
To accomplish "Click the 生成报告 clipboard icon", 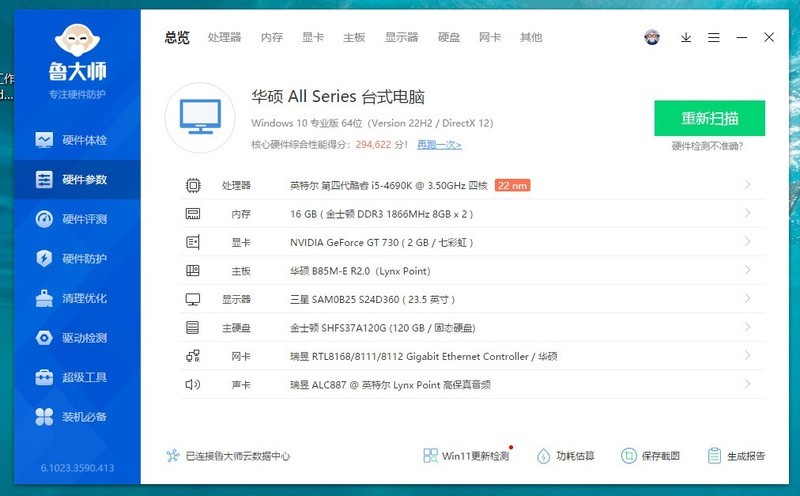I will [715, 456].
